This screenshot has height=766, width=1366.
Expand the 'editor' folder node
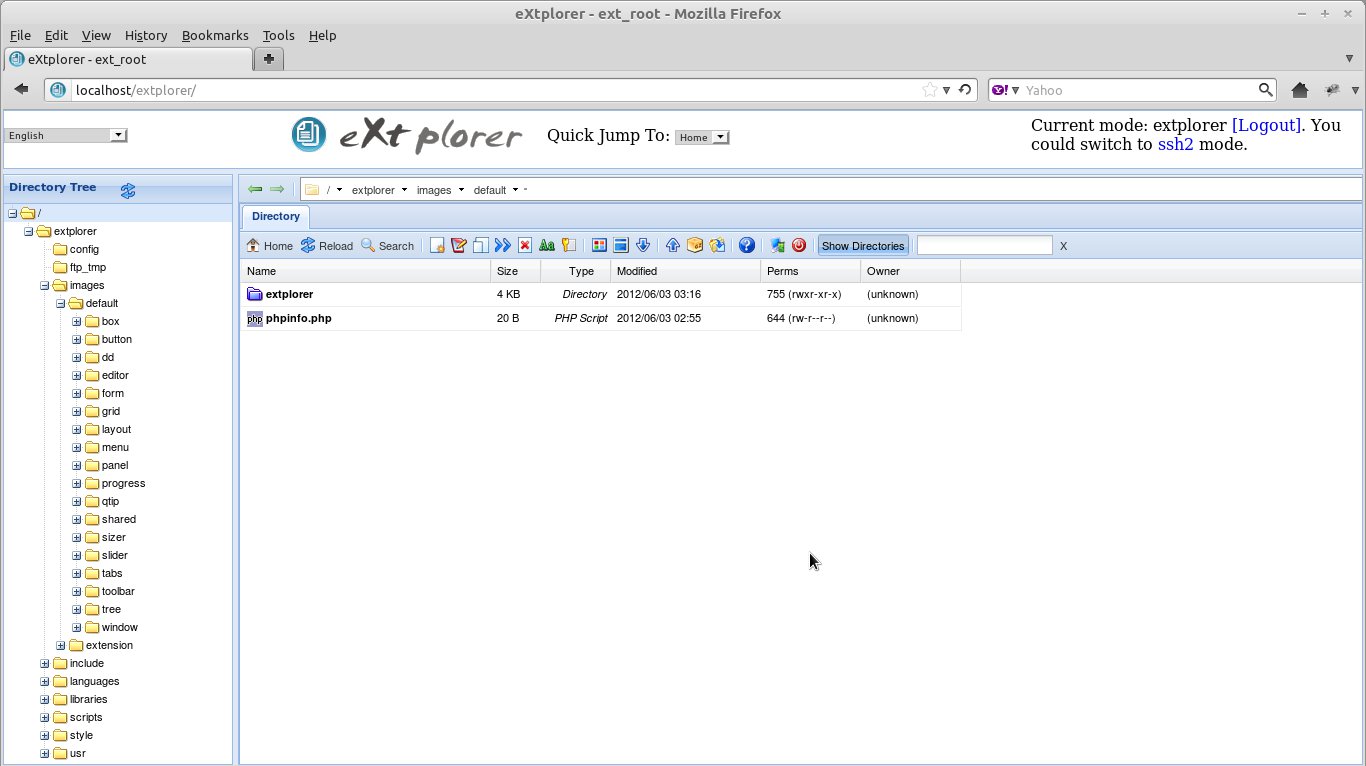click(77, 376)
